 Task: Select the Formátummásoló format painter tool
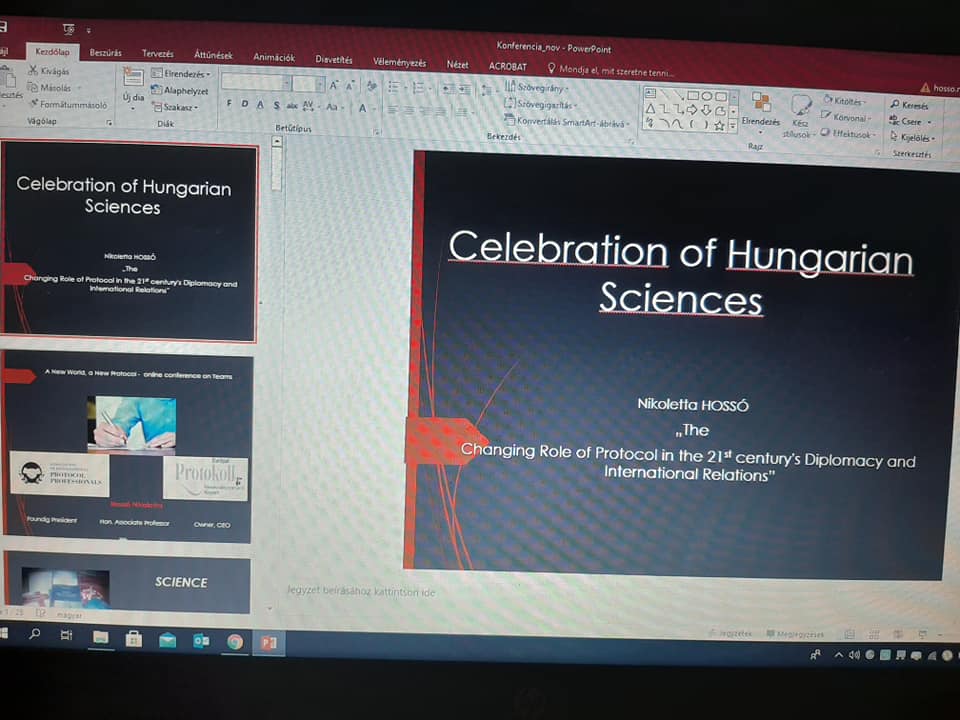[33, 104]
